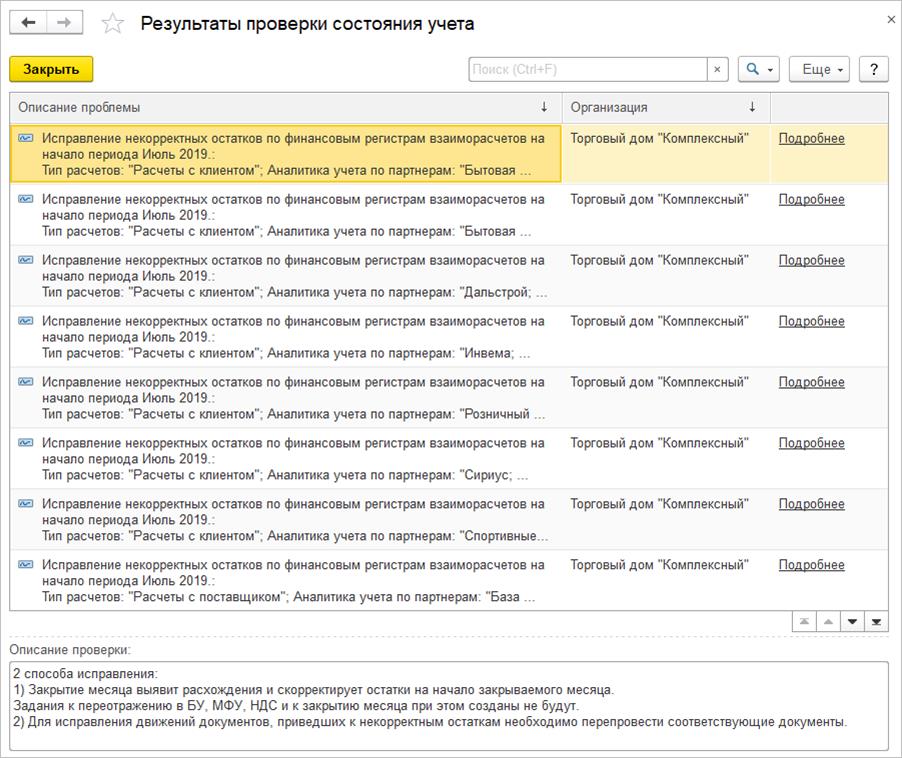The height and width of the screenshot is (758, 902).
Task: Add window to favorites with star icon
Action: tap(113, 24)
